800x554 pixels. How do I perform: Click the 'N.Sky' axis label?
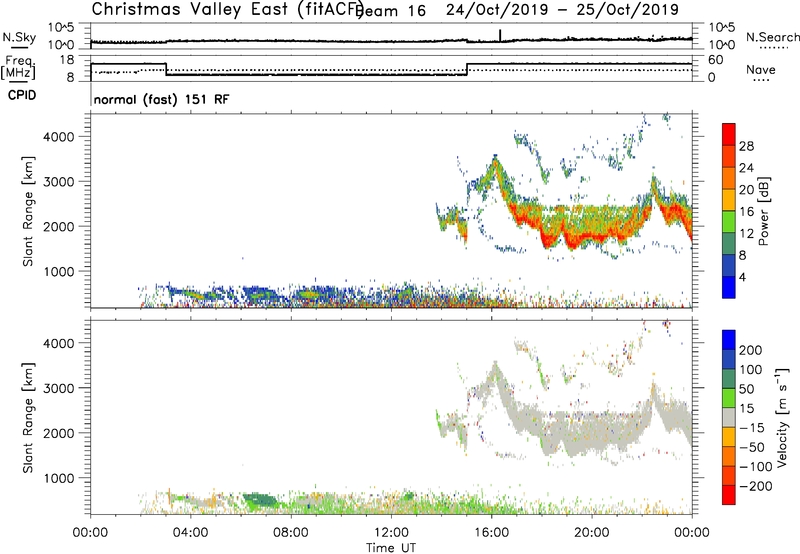19,37
